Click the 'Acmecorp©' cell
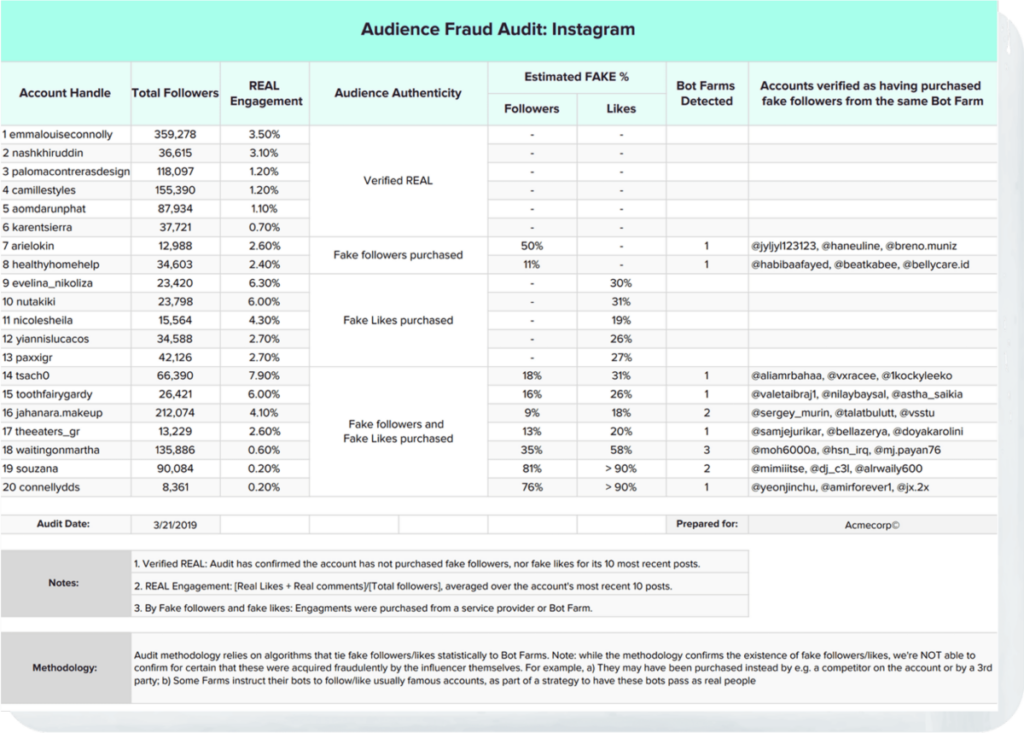Screen dimensions: 1024x733 [x=873, y=525]
